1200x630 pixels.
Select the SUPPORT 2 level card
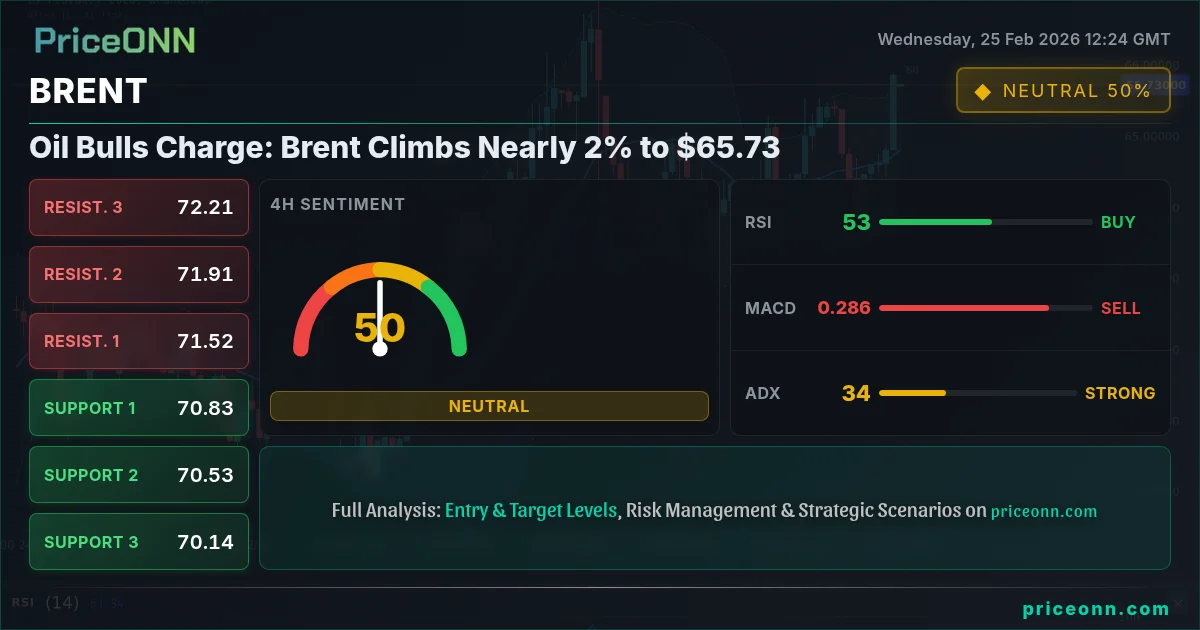pyautogui.click(x=139, y=475)
